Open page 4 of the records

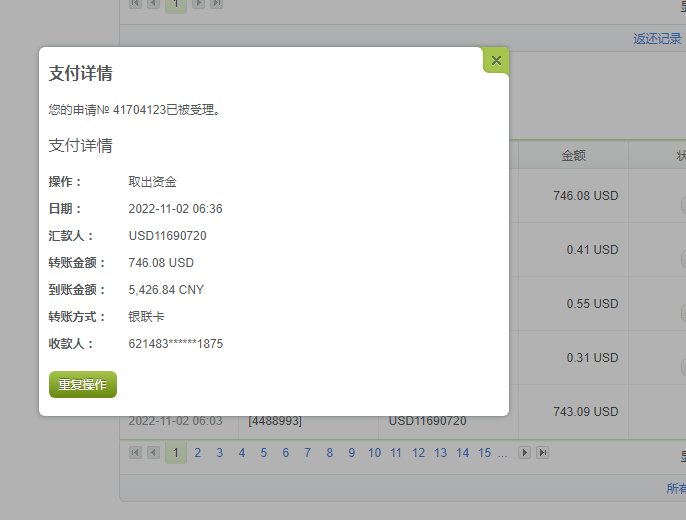click(x=242, y=453)
